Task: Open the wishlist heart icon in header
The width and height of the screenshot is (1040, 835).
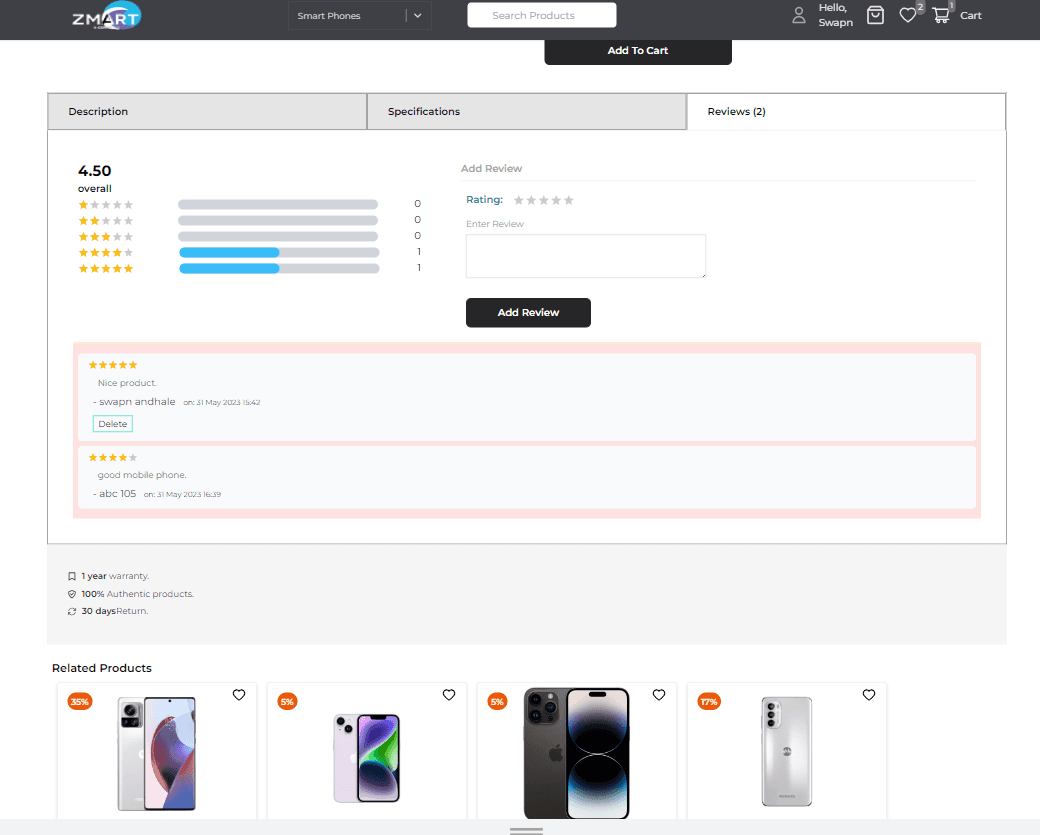Action: [x=907, y=15]
